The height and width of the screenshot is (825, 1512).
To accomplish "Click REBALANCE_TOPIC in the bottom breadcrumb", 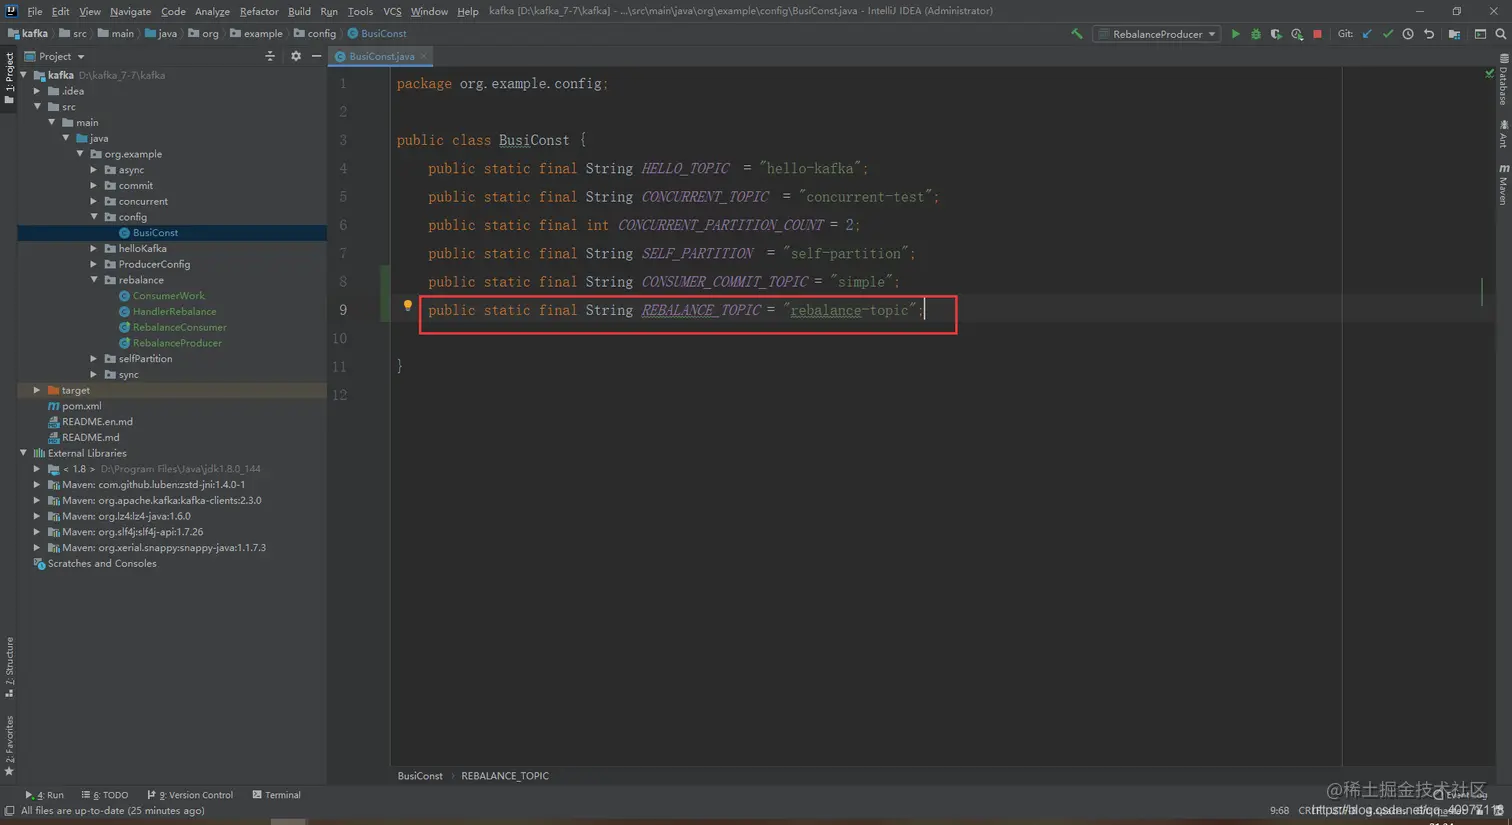I will [x=505, y=776].
